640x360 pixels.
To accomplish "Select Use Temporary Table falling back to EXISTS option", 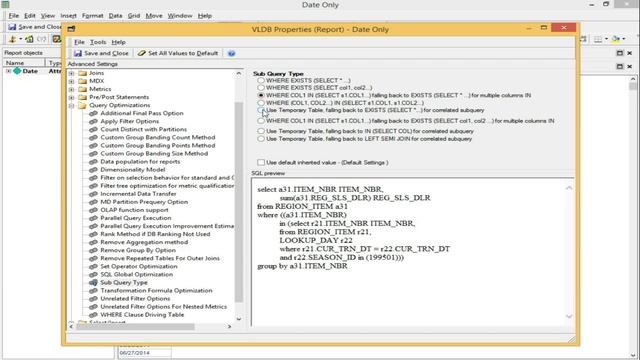I will click(x=261, y=110).
